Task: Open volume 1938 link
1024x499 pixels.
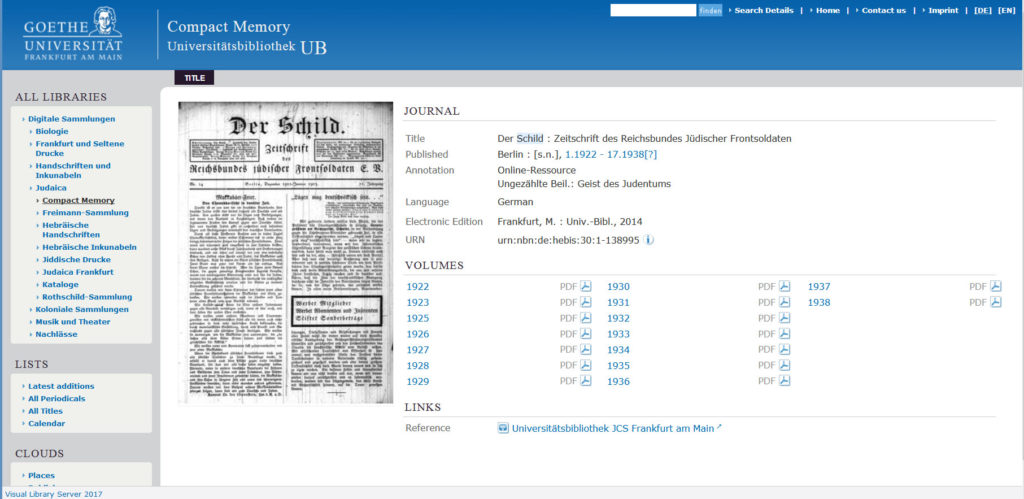Action: click(819, 302)
